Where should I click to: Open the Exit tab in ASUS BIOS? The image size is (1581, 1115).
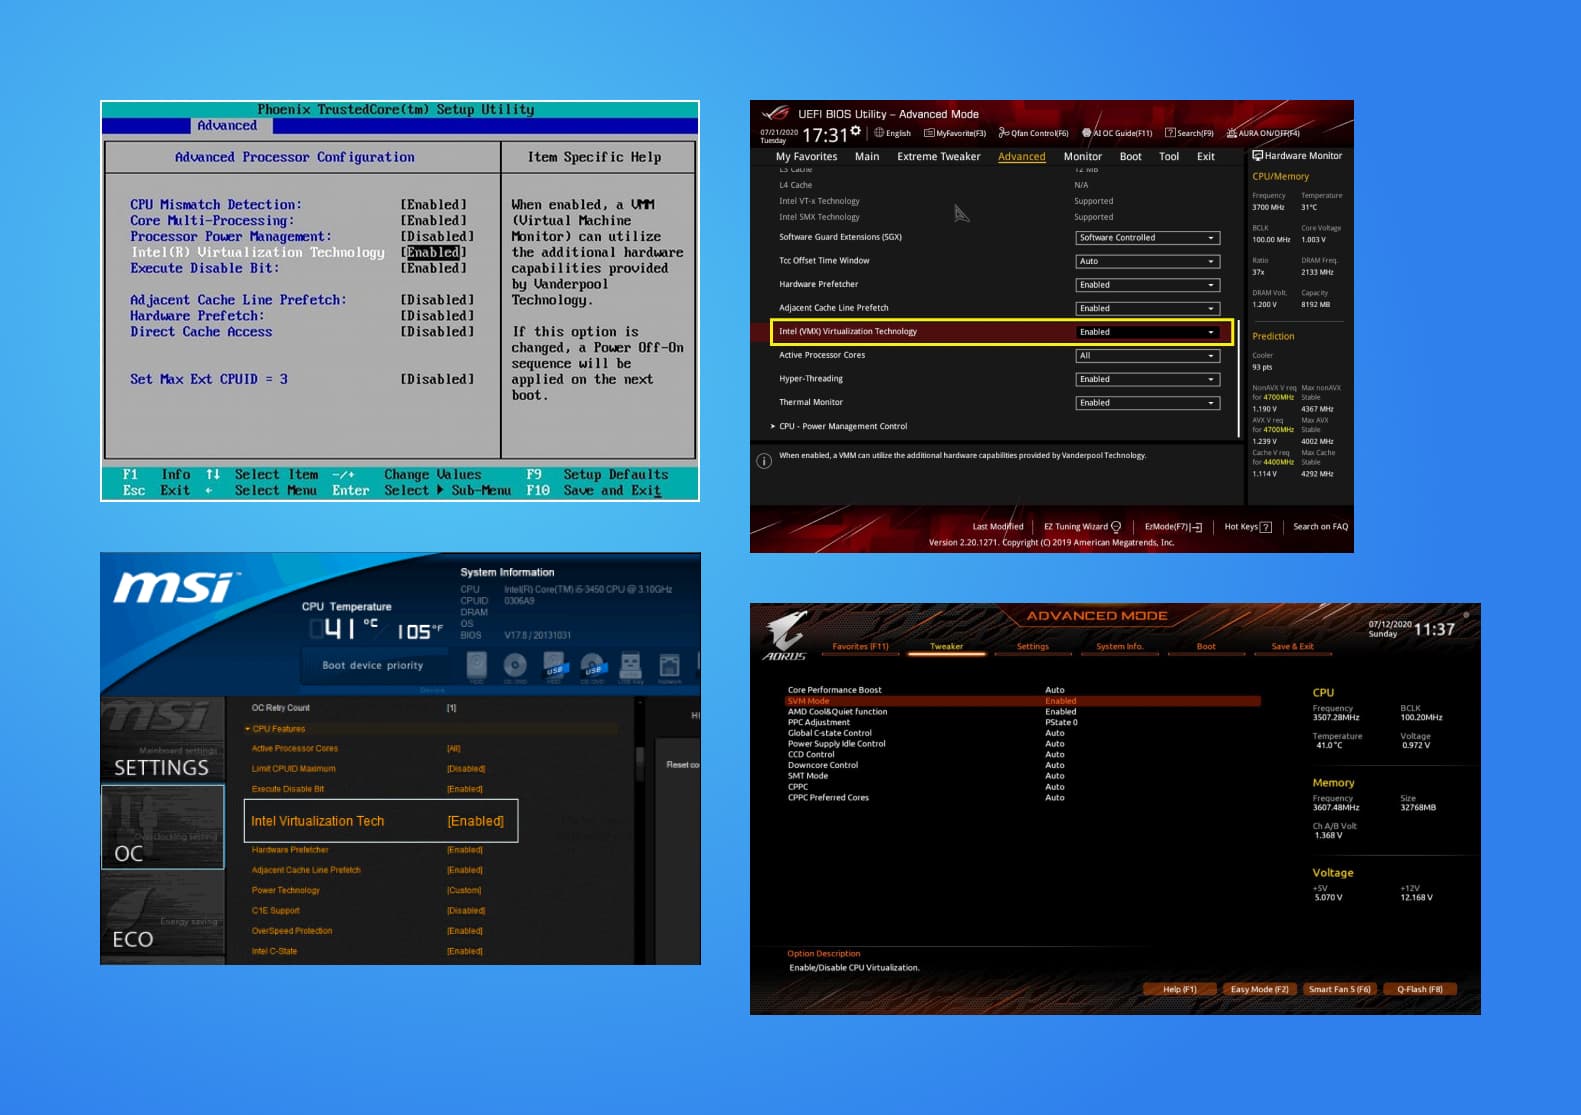tap(1206, 157)
